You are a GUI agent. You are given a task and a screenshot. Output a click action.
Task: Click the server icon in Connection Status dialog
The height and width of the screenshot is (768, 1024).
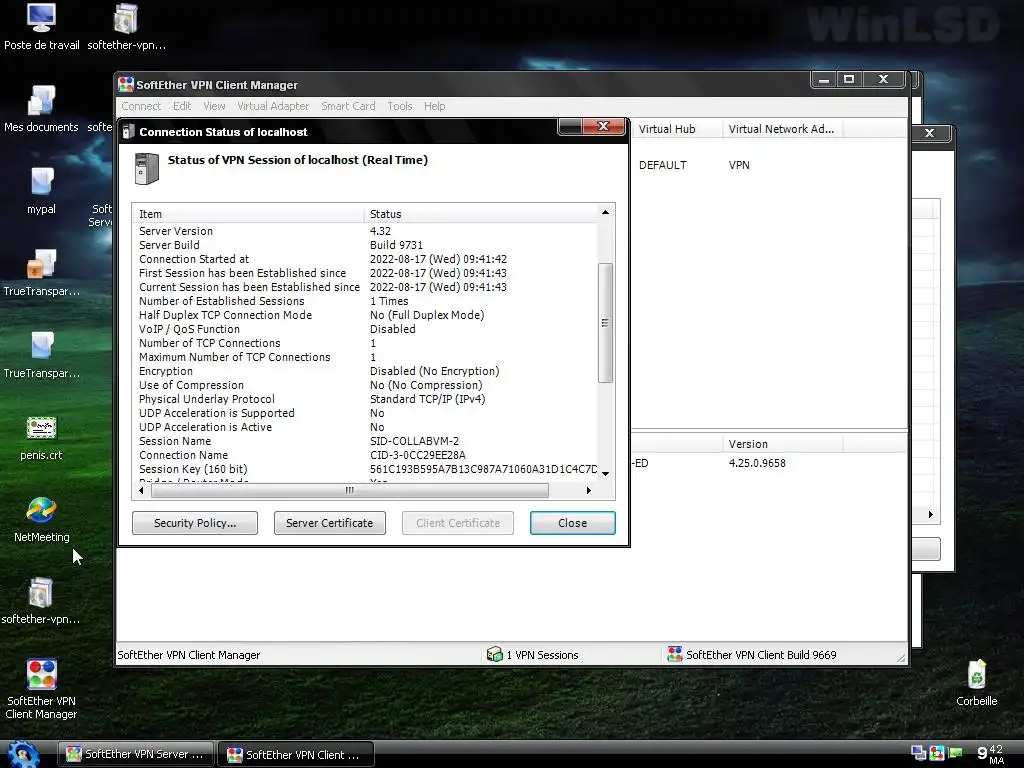tap(146, 168)
